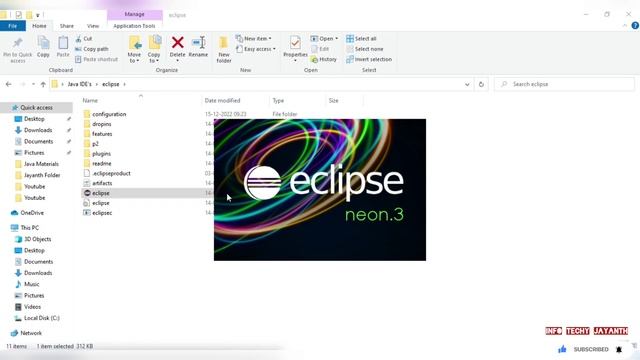Open the File menu tab
The height and width of the screenshot is (360, 640).
click(13, 26)
